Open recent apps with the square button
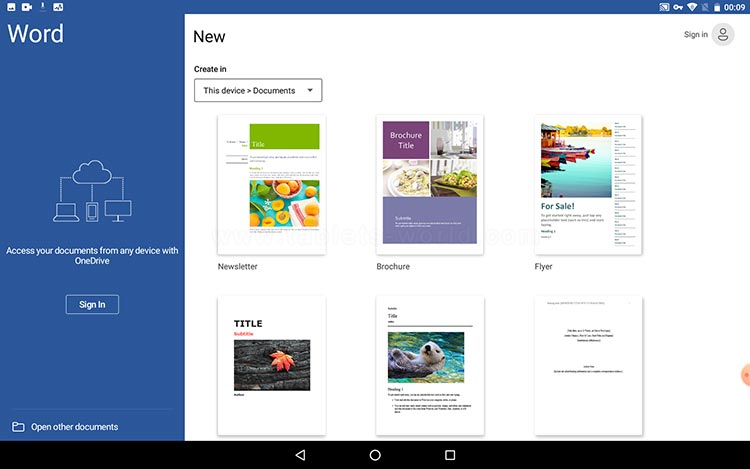The height and width of the screenshot is (469, 750). [x=450, y=455]
